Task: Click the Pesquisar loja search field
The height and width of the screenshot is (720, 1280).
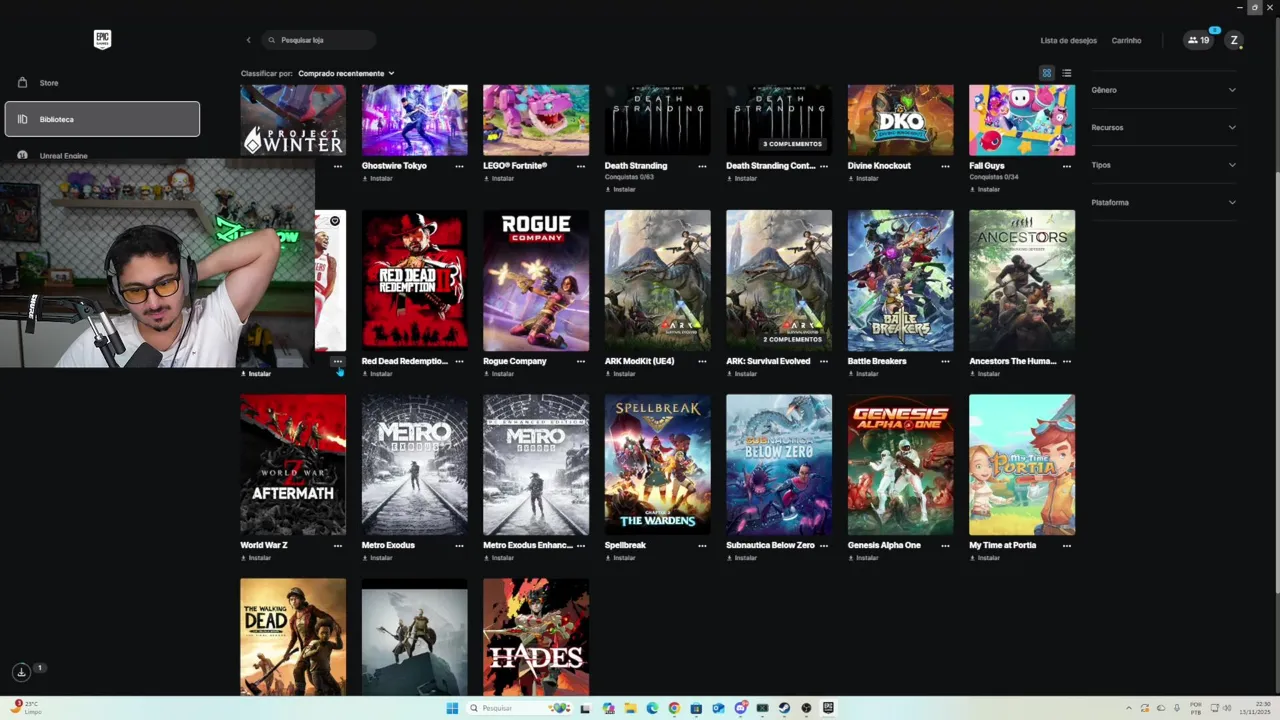Action: 319,40
